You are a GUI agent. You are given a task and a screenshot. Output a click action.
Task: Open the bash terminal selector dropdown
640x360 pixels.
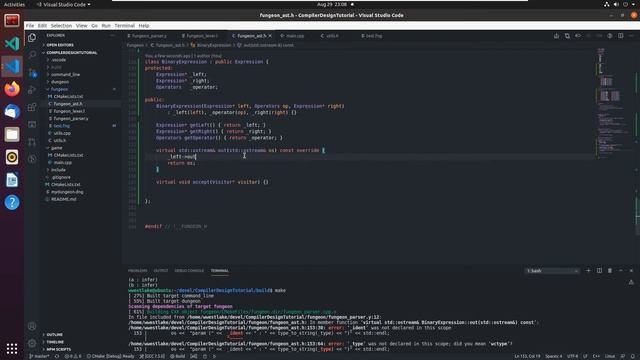[552, 271]
